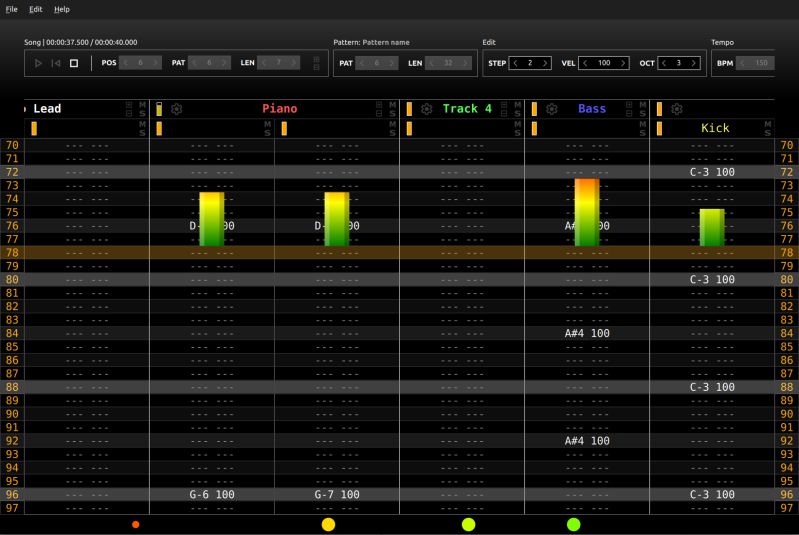Image resolution: width=799 pixels, height=535 pixels.
Task: Remove a column from the Piano track
Action: (x=379, y=113)
